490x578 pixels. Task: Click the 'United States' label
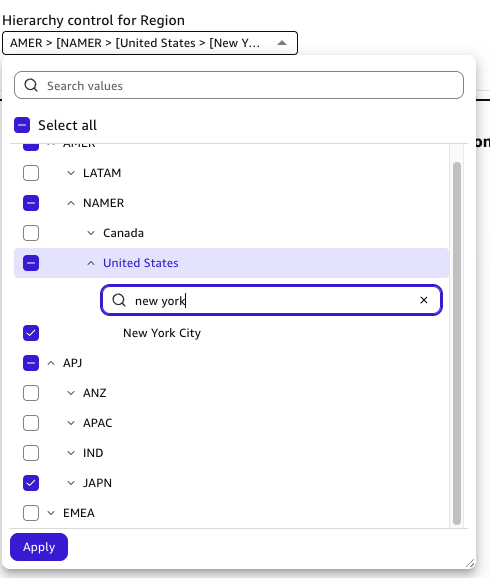(x=140, y=263)
